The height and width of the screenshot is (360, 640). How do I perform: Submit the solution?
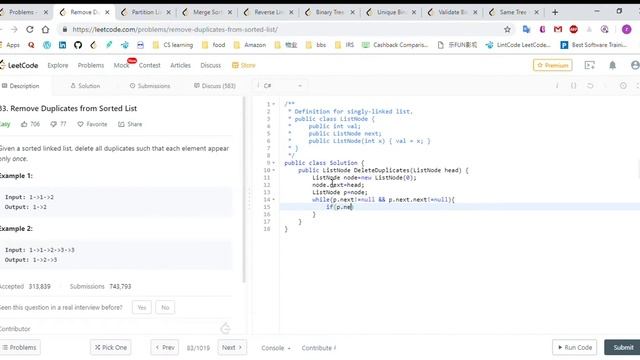pyautogui.click(x=623, y=347)
